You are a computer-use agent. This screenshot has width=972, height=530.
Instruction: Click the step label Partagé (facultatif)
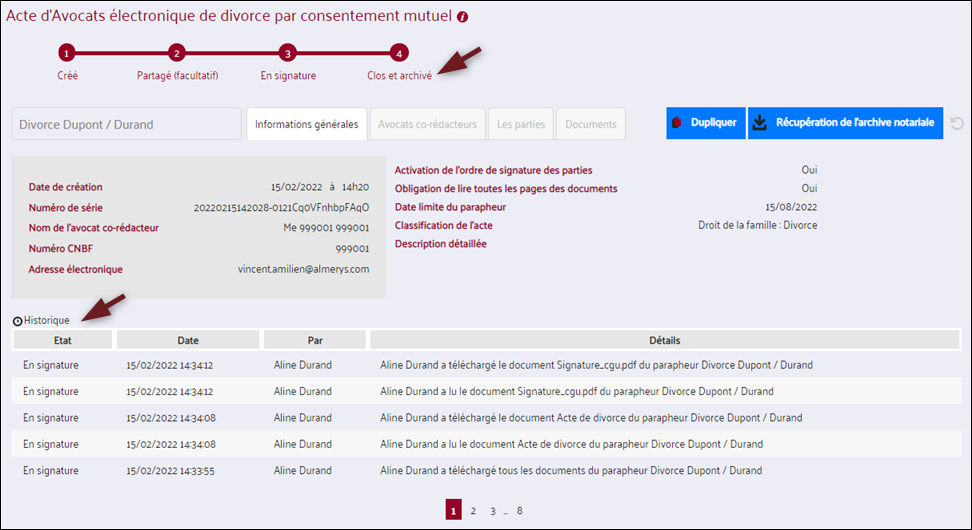[x=177, y=76]
